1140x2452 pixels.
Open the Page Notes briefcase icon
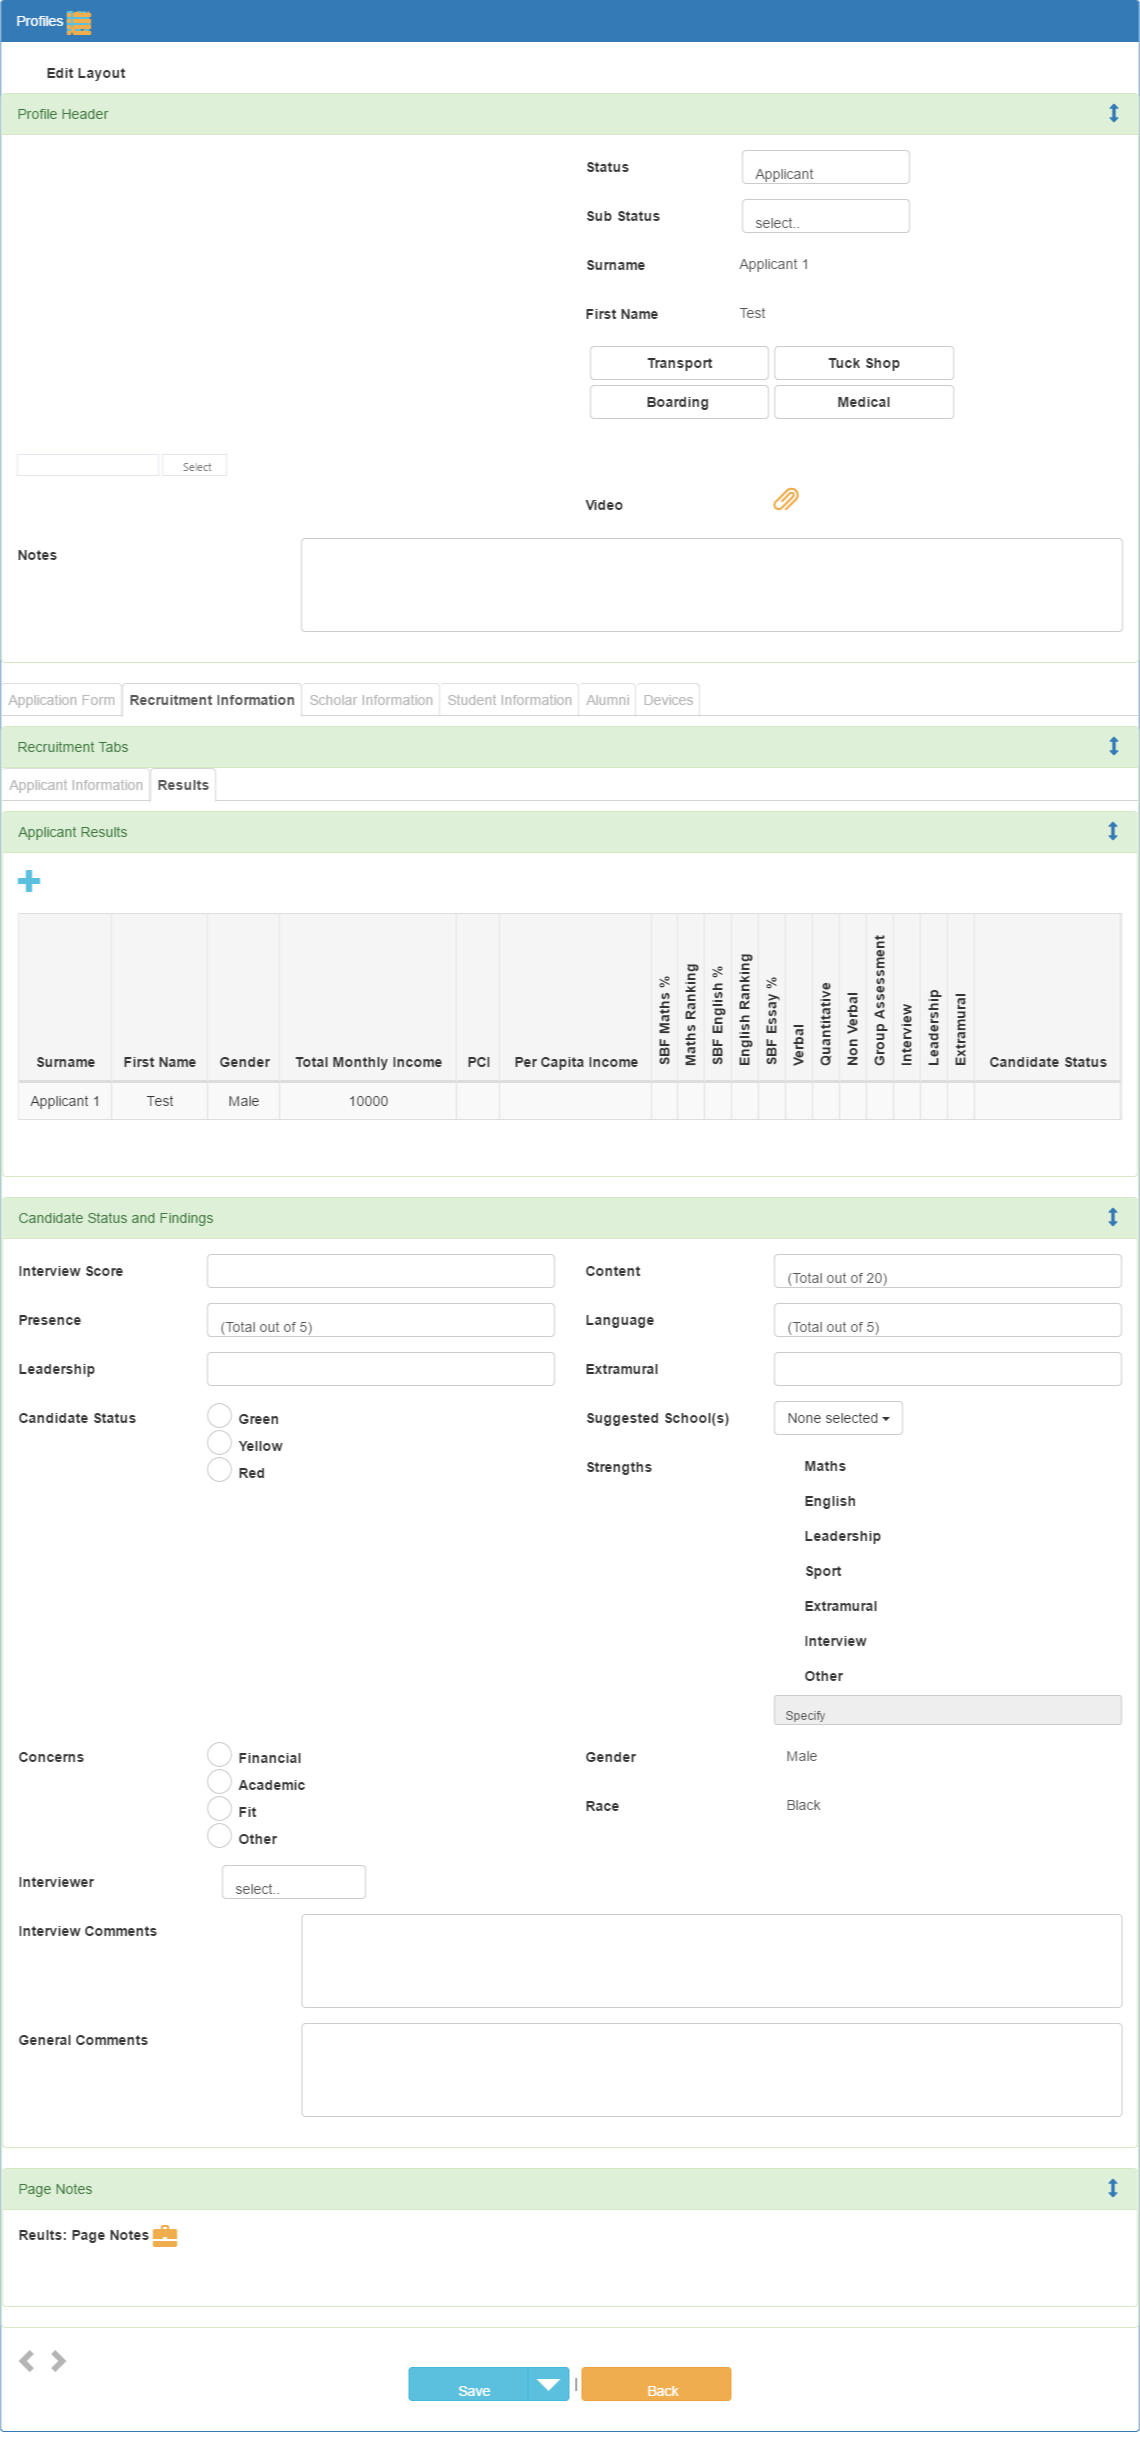coord(165,2236)
